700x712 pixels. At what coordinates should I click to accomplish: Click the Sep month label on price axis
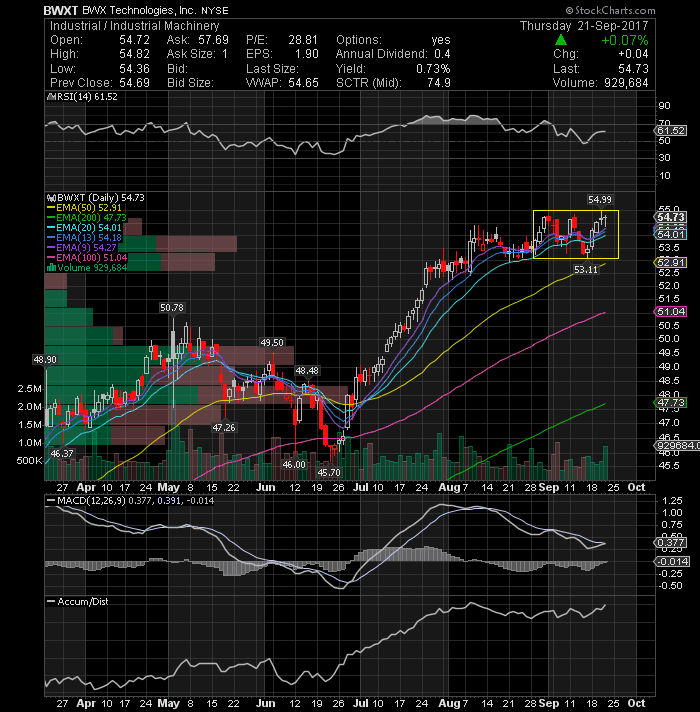tap(548, 487)
